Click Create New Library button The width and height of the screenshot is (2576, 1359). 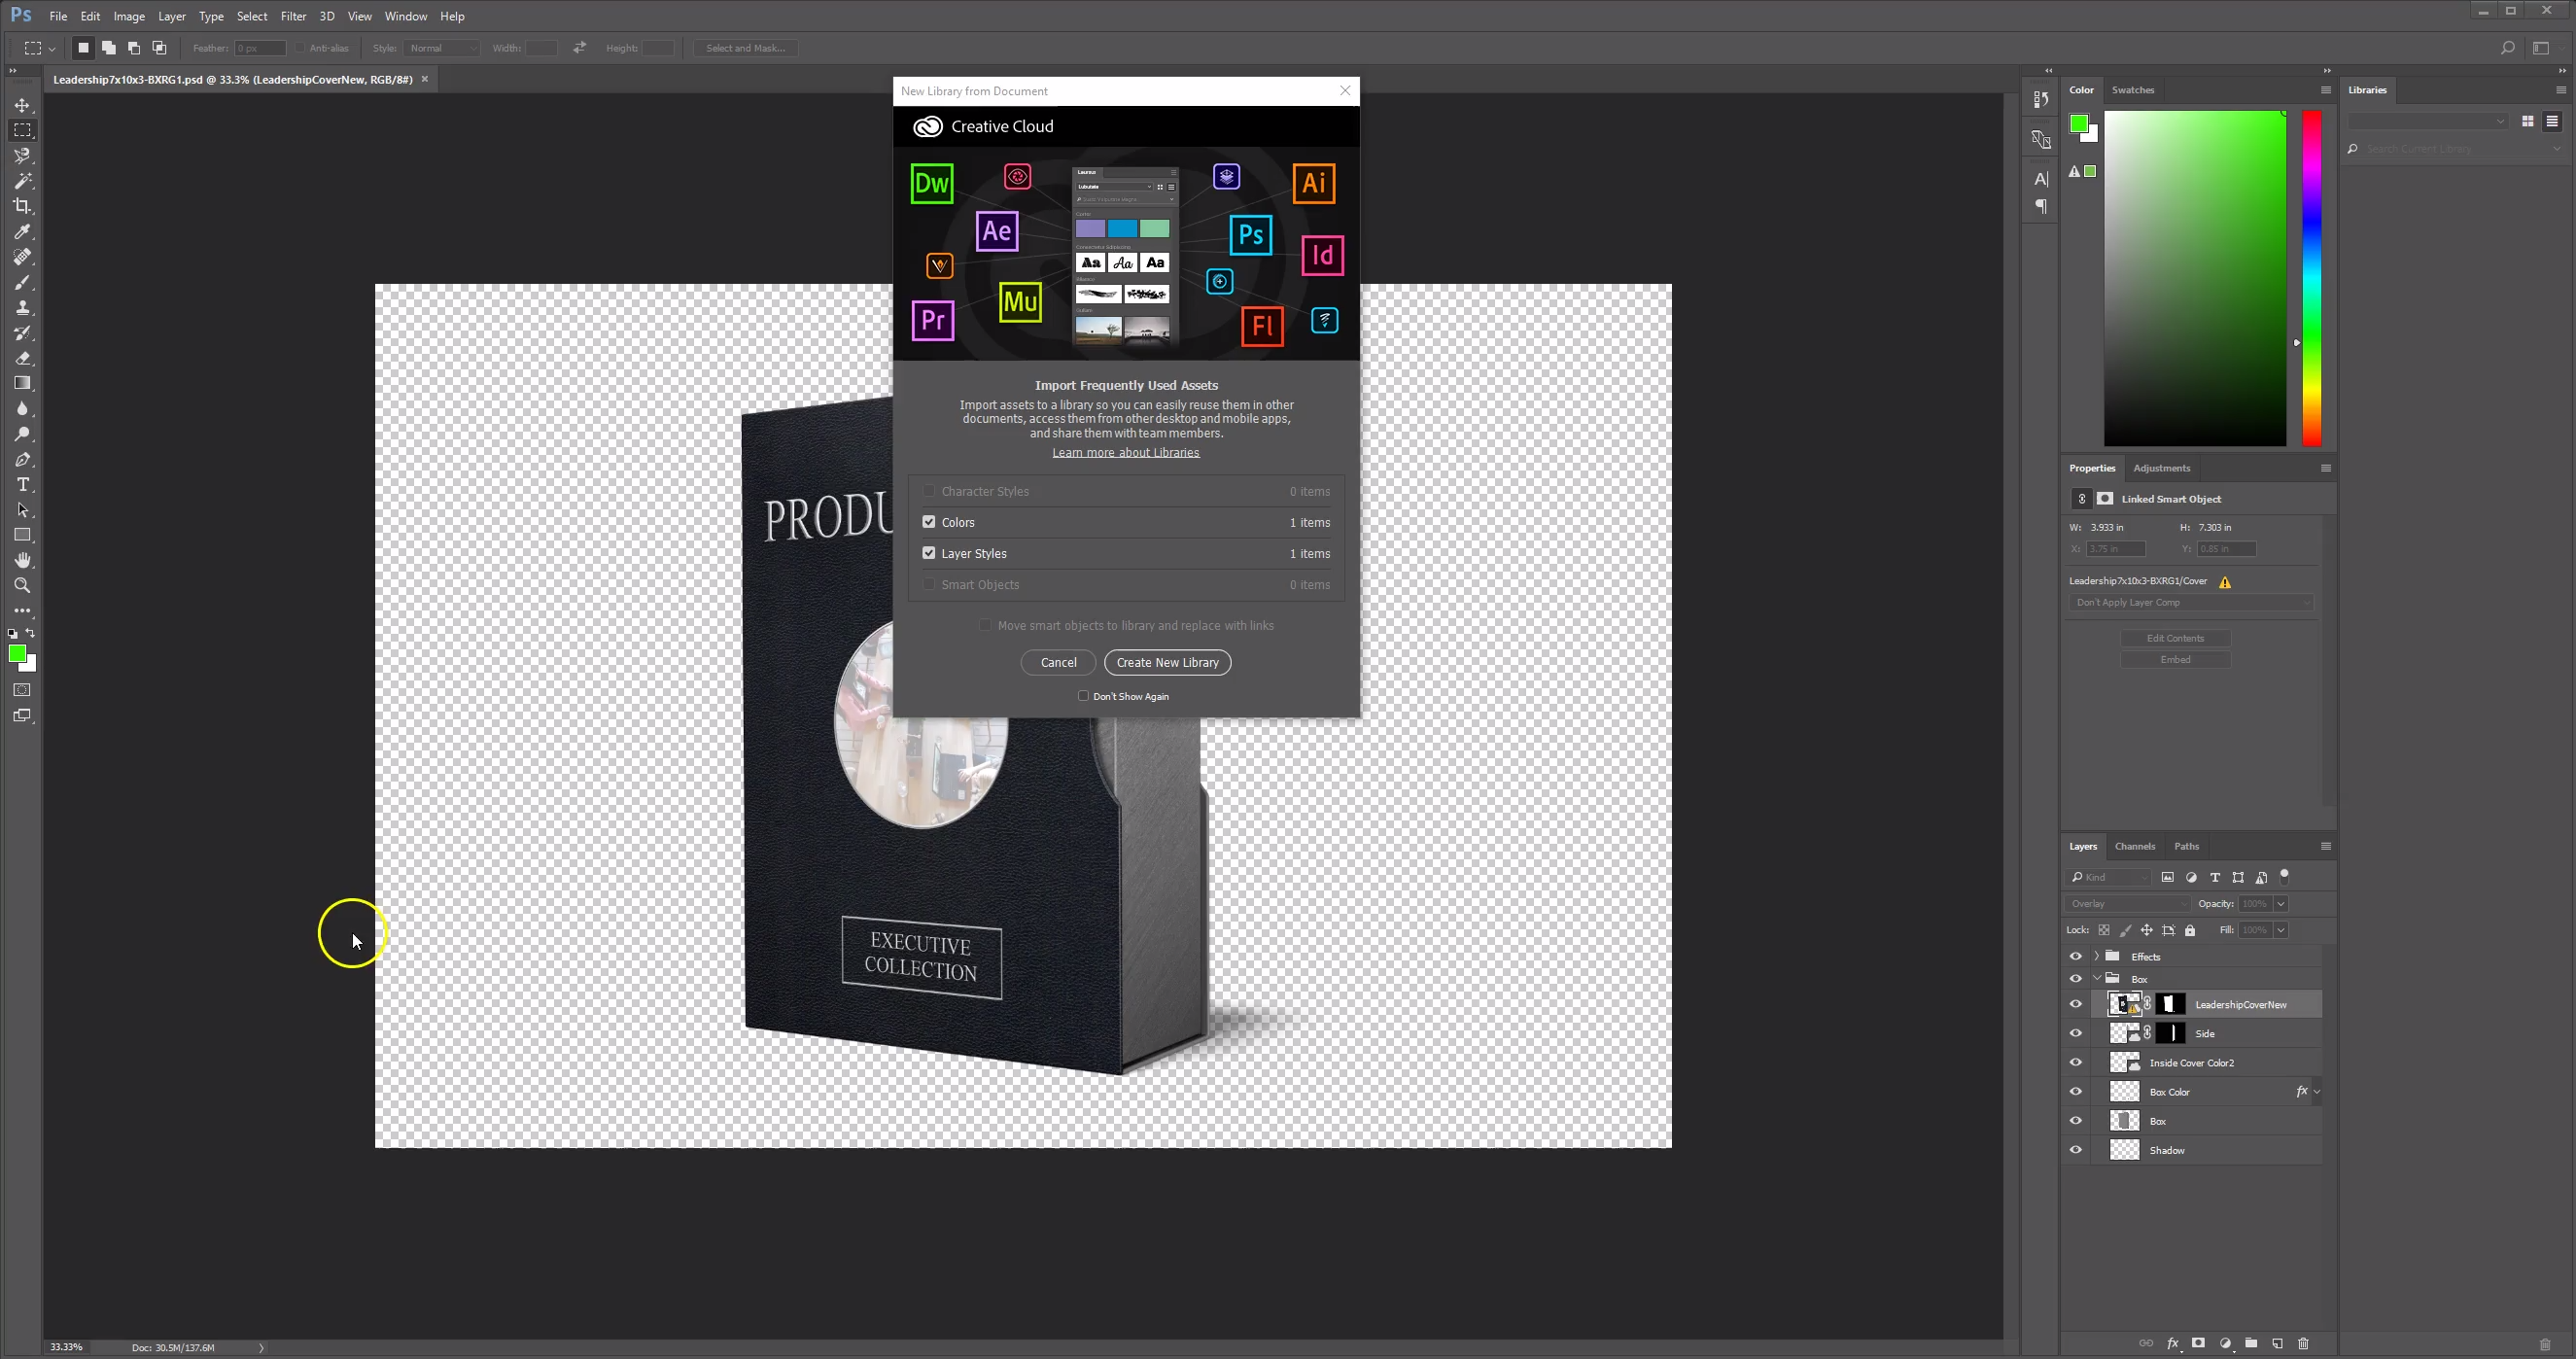coord(1167,662)
